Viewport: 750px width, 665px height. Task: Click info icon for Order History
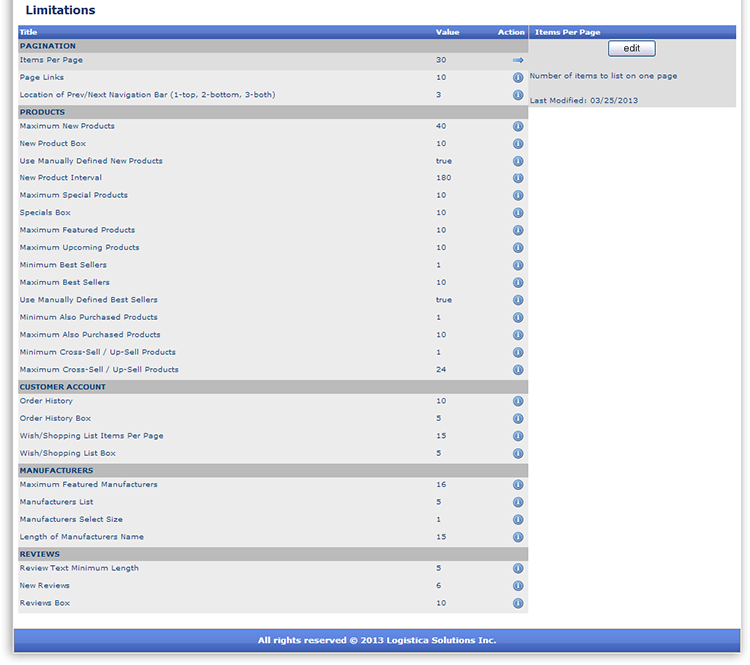pos(518,401)
